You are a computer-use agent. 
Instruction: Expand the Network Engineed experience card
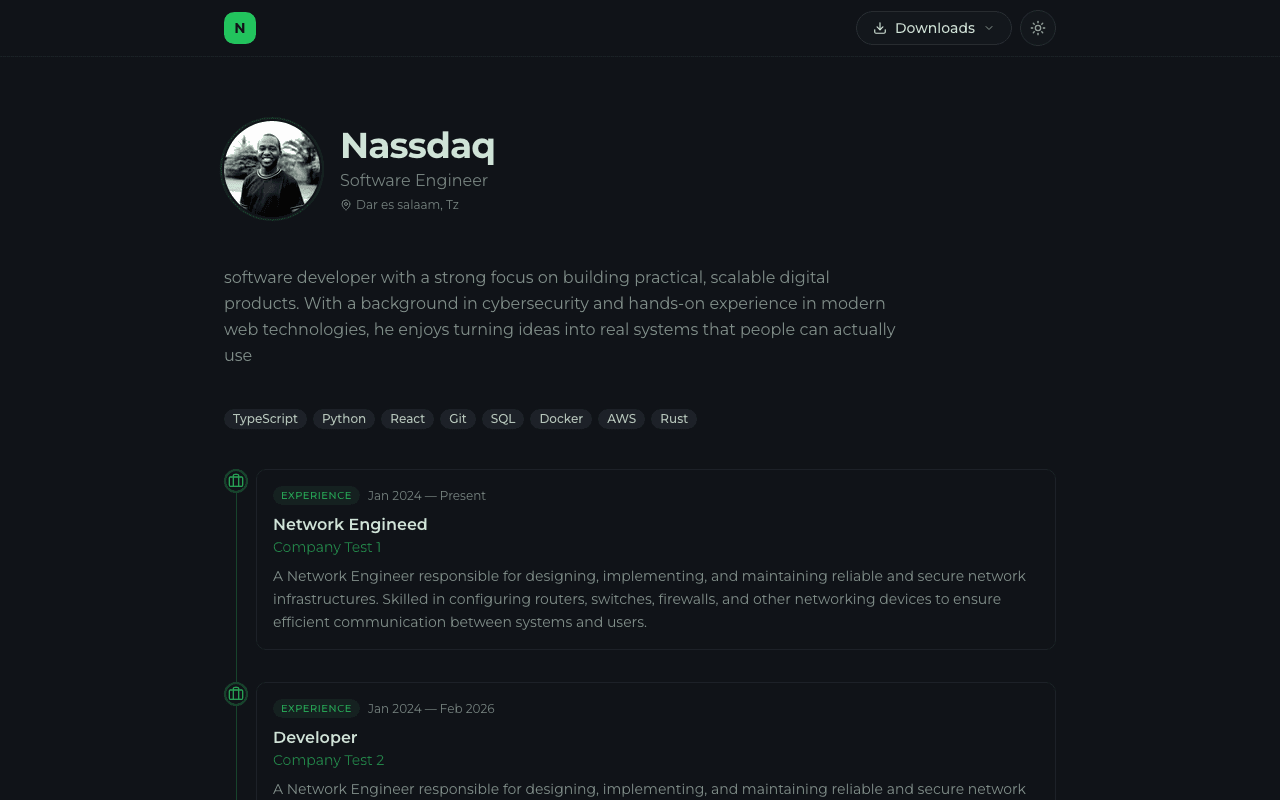coord(656,559)
